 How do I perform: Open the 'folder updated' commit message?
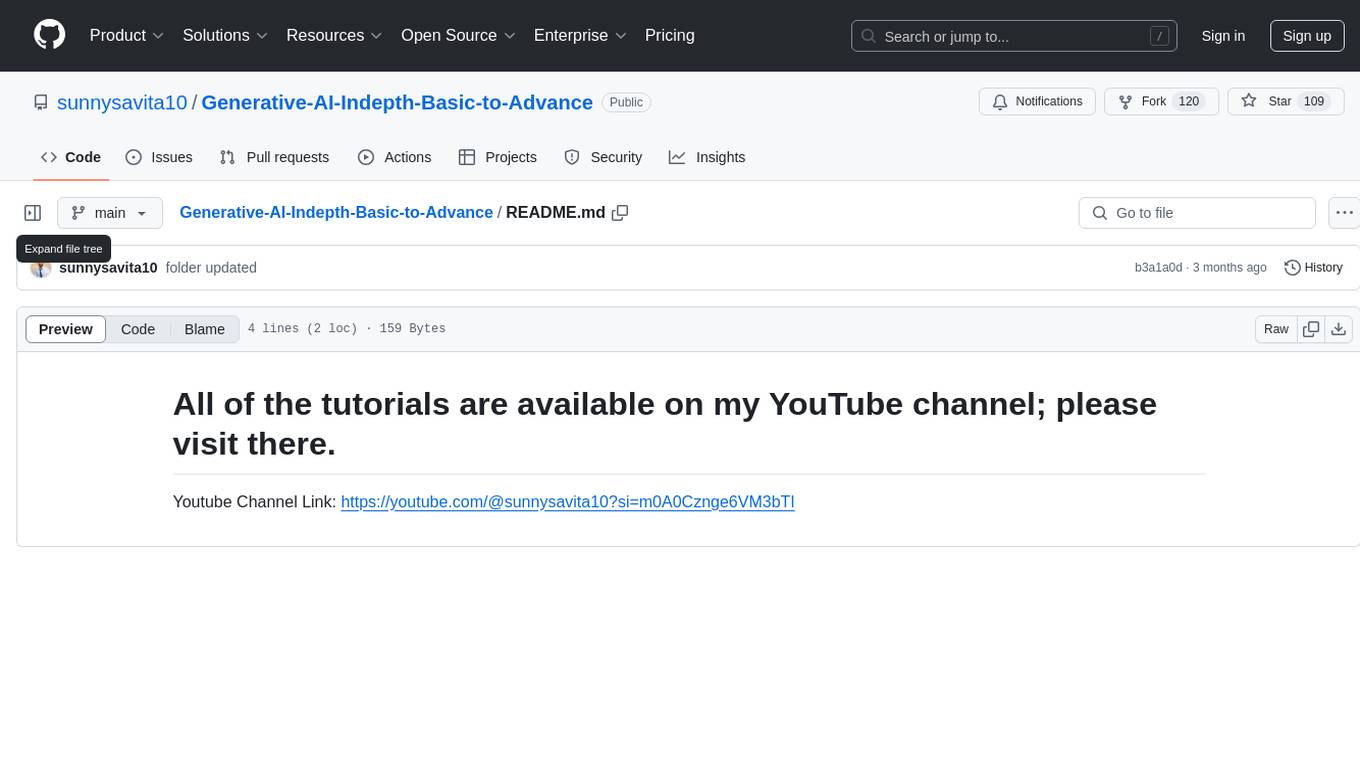click(211, 268)
